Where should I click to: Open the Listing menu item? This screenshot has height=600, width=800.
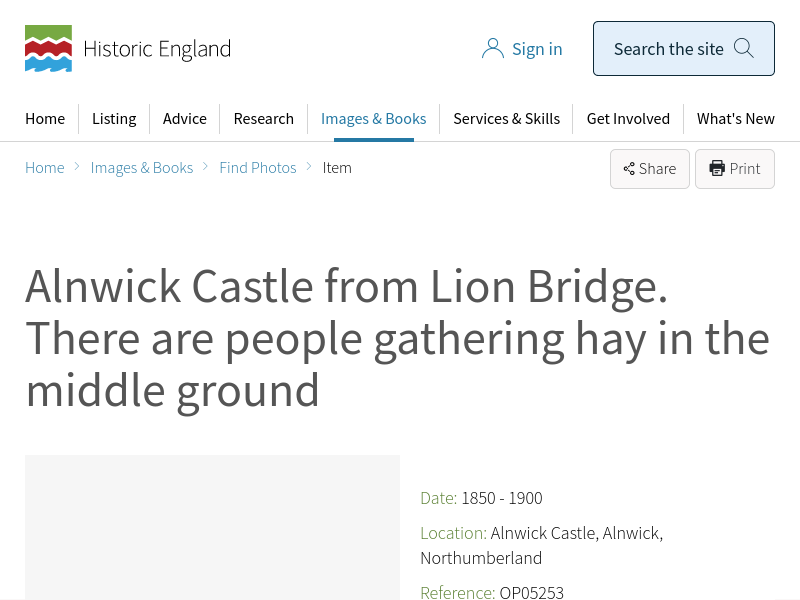[x=114, y=119]
